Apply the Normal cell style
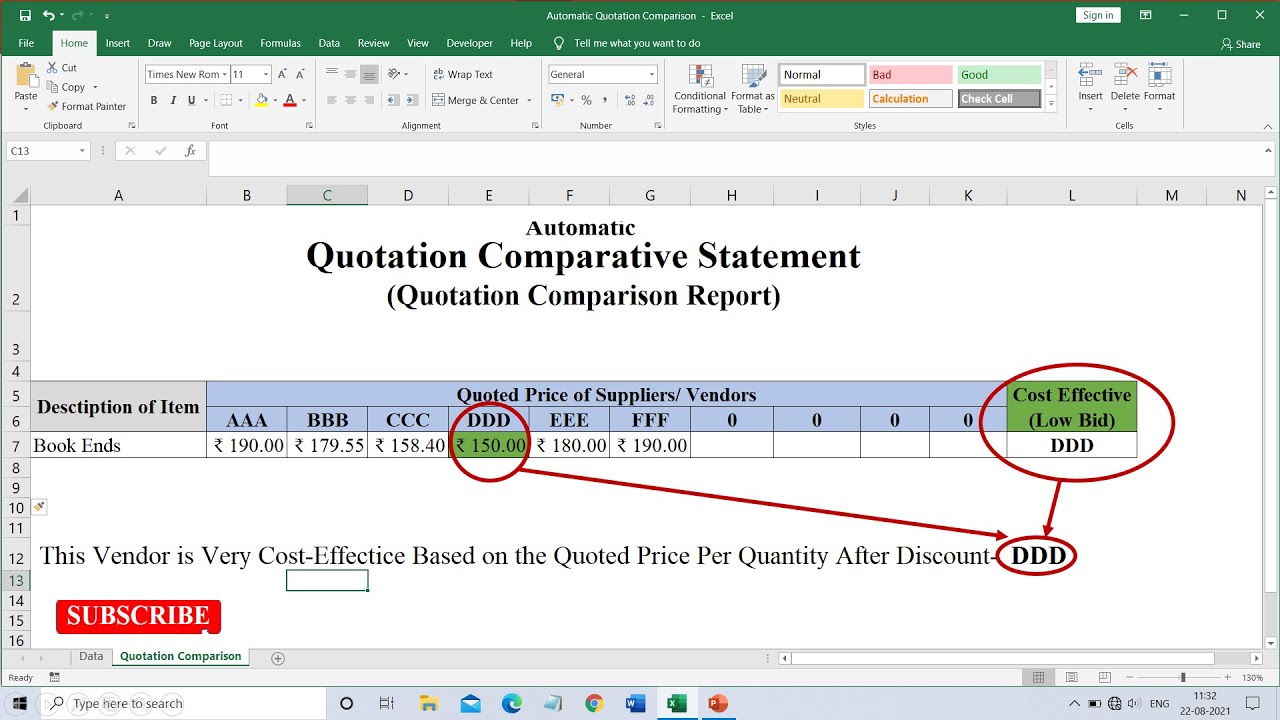The width and height of the screenshot is (1280, 720). tap(822, 75)
